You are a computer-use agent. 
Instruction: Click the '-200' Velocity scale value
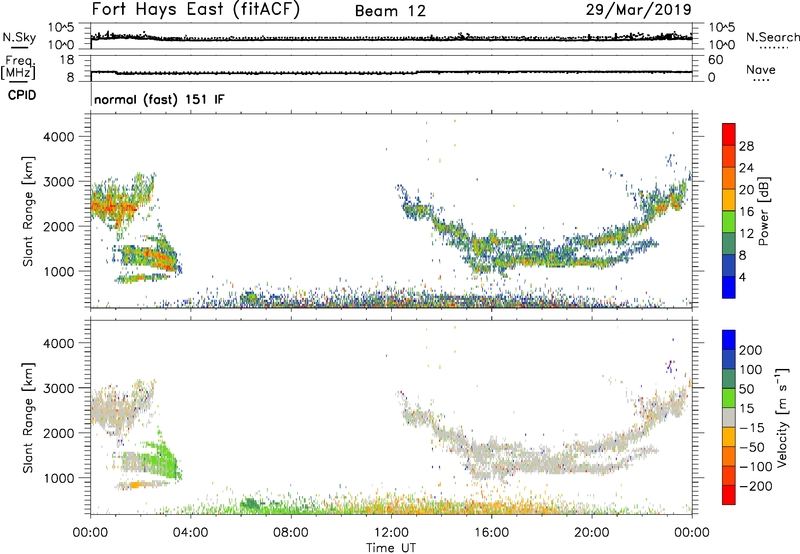[756, 486]
